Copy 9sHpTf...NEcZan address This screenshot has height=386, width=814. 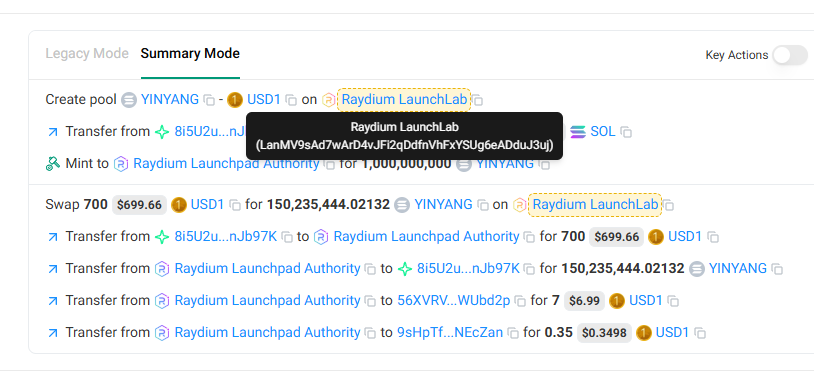coord(513,333)
